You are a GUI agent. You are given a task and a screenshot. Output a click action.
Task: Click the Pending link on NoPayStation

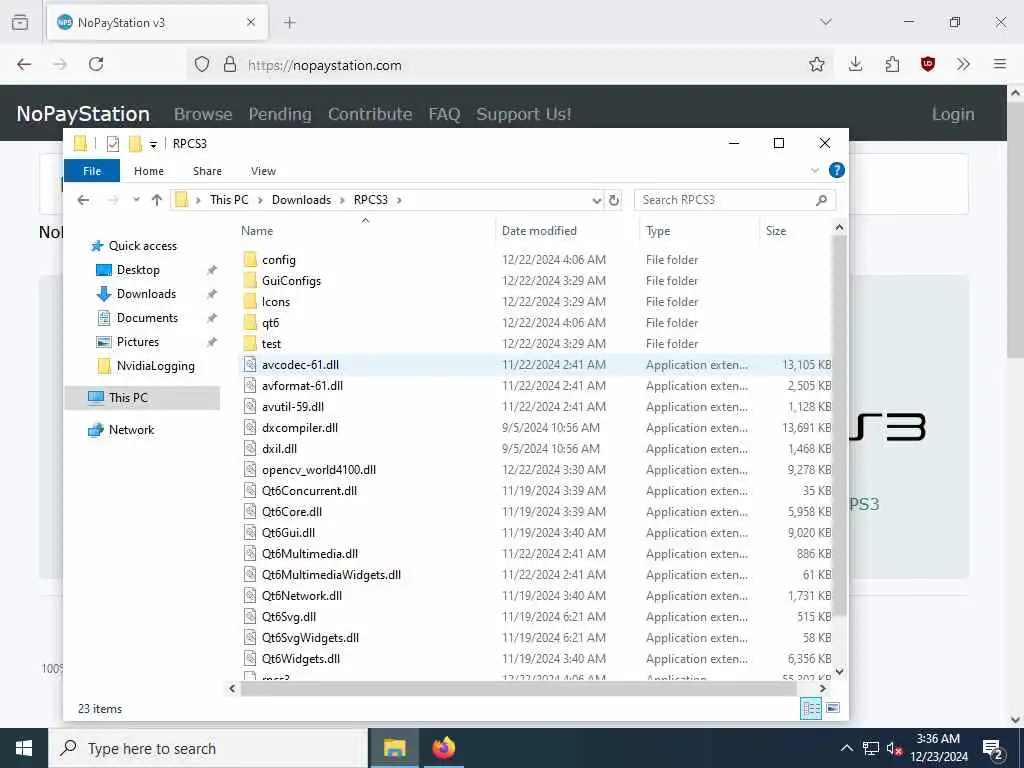[280, 114]
